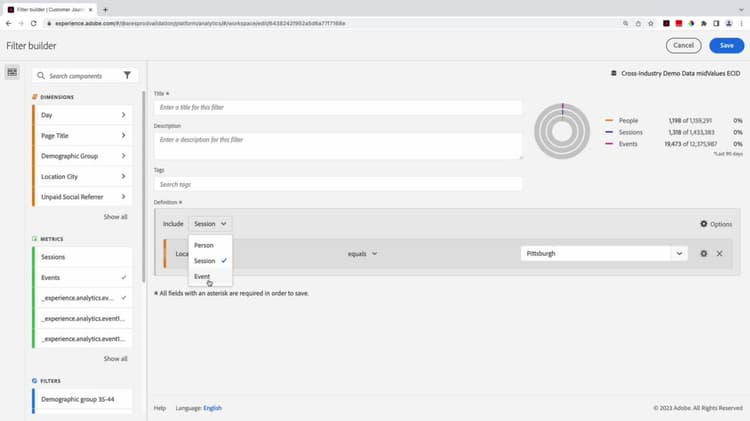Click the data view database icon
This screenshot has width=750, height=421.
(614, 73)
